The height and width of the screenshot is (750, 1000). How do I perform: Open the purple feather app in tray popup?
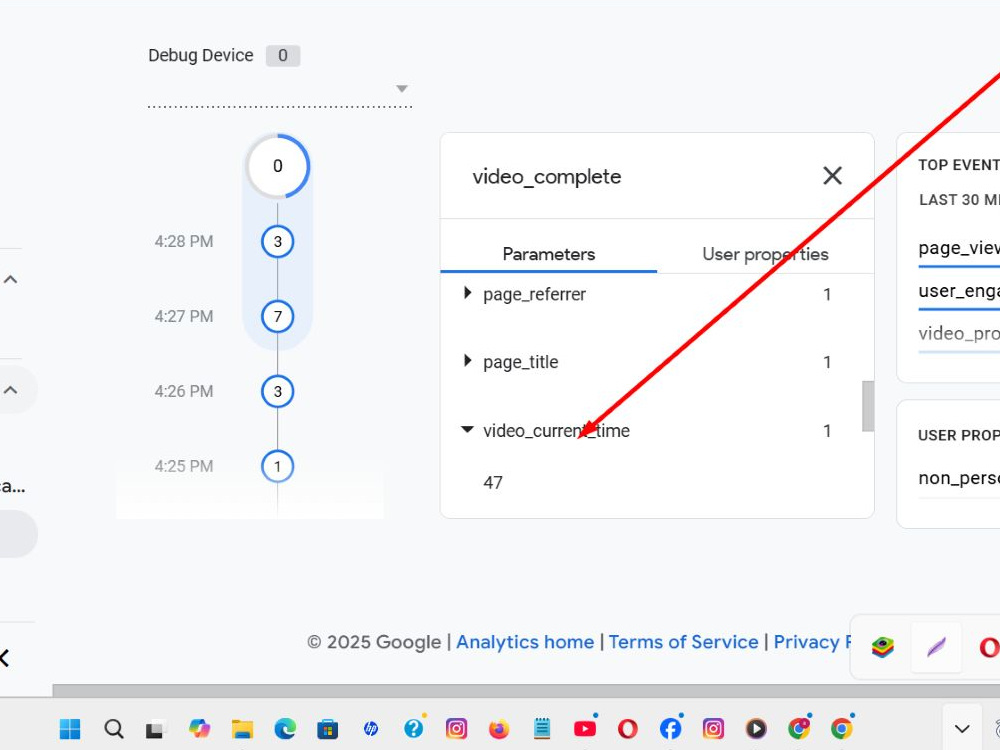pos(936,647)
